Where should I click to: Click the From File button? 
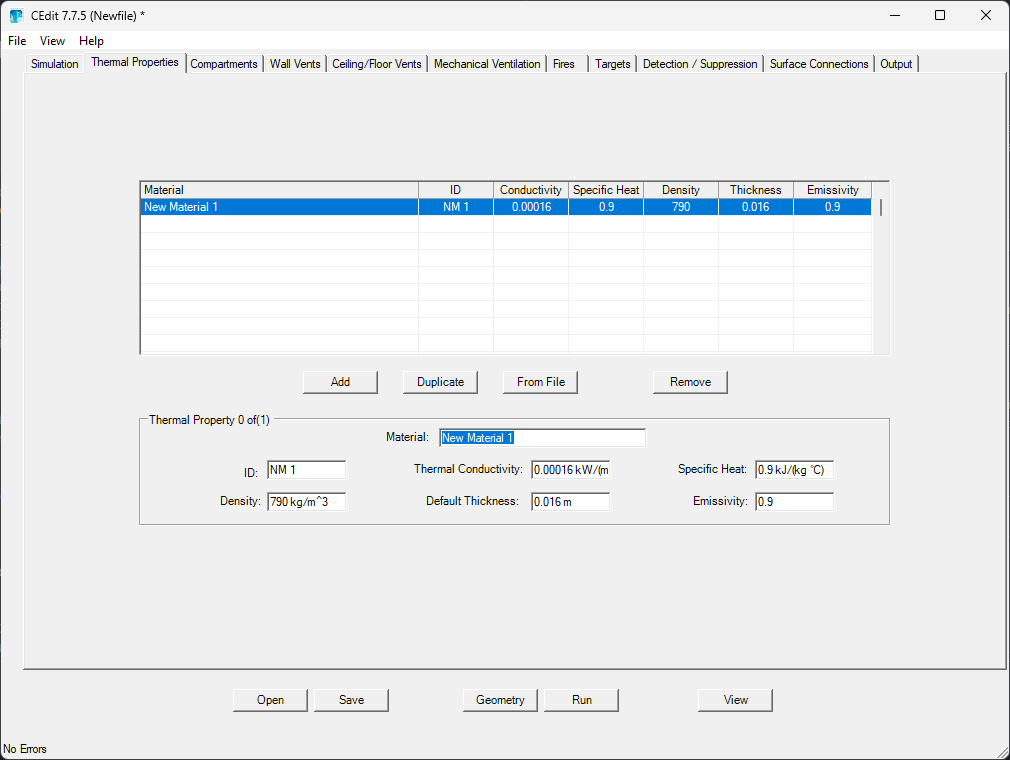(x=540, y=382)
